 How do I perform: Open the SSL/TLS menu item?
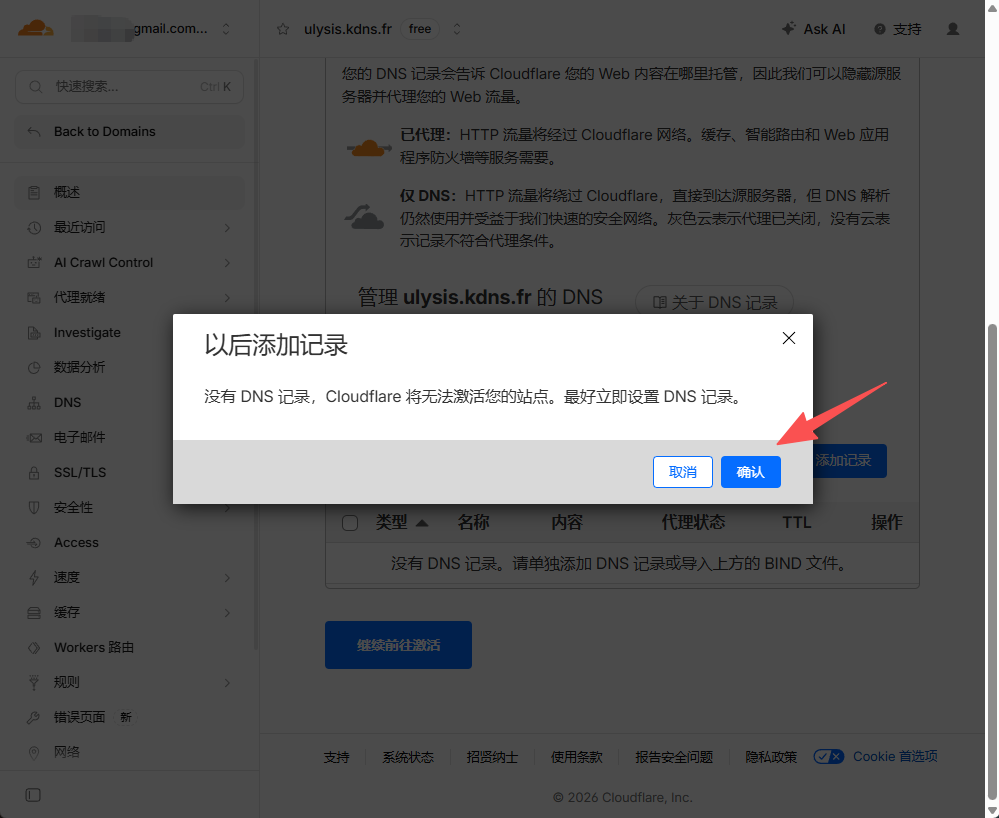point(129,473)
